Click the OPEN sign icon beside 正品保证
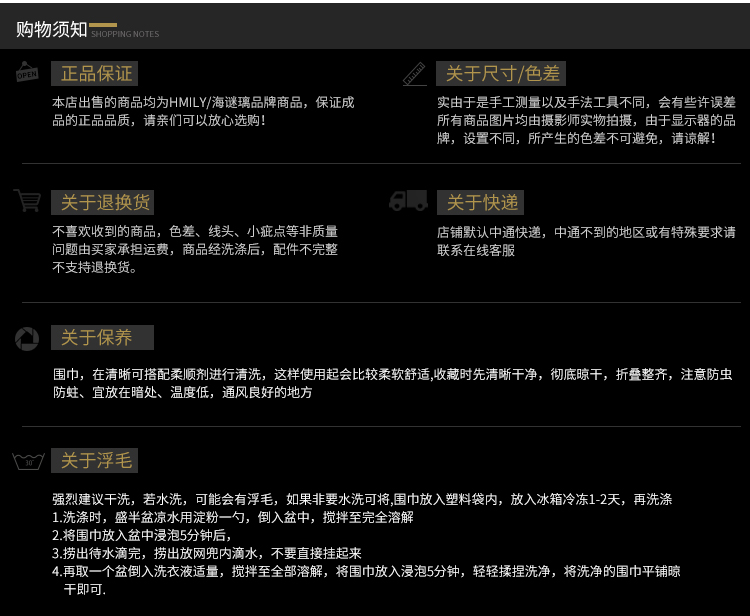This screenshot has width=750, height=616. [x=27, y=73]
